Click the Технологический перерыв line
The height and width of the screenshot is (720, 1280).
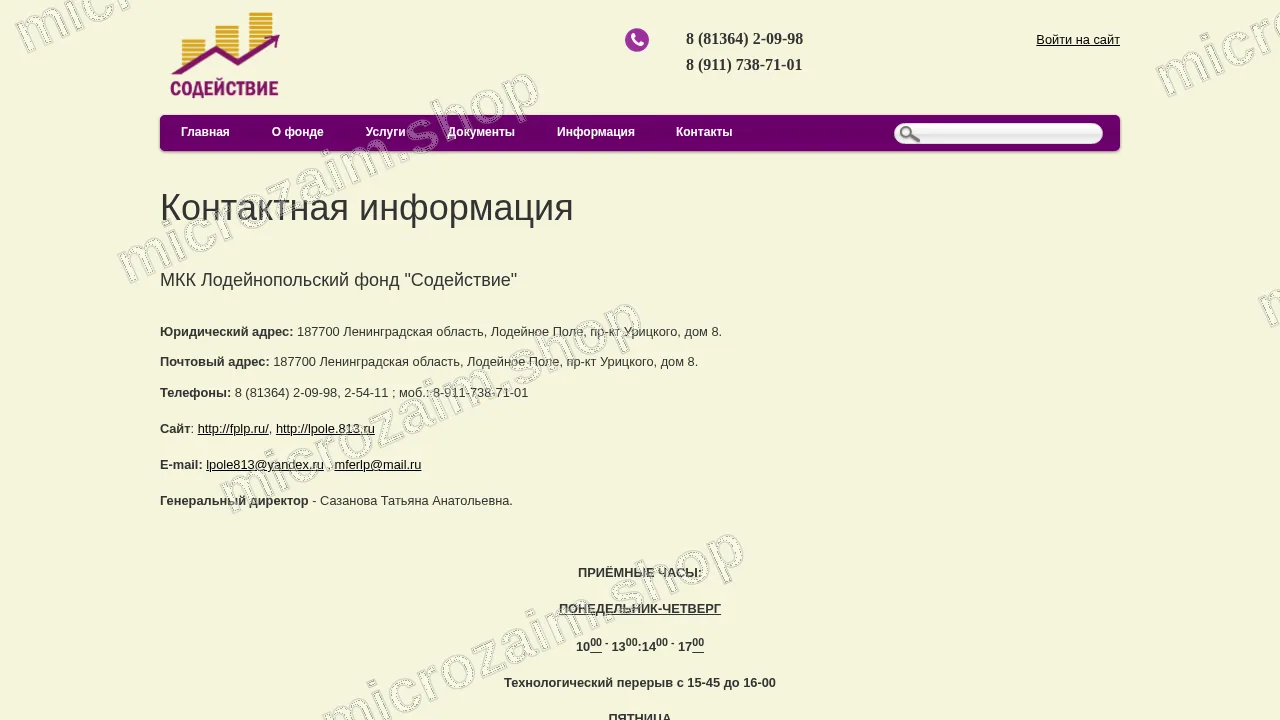pyautogui.click(x=640, y=683)
